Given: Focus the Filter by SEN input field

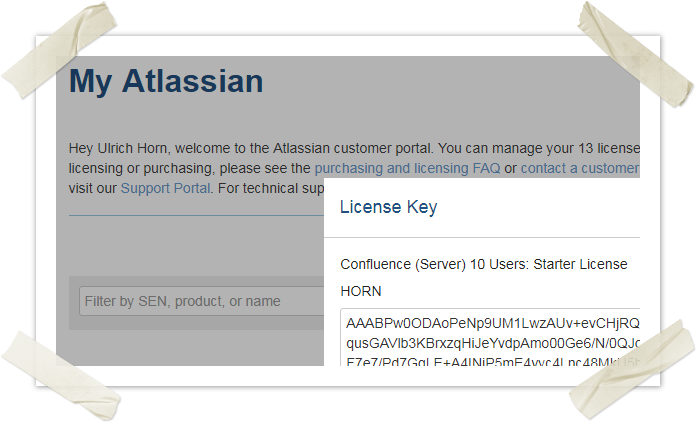Looking at the screenshot, I should click(x=200, y=301).
